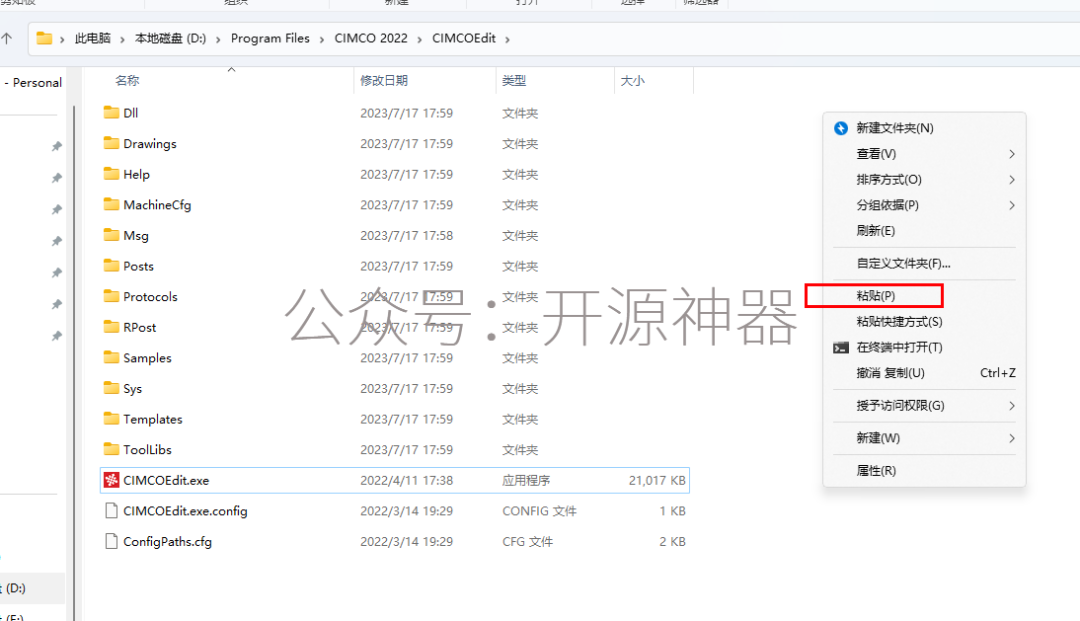Select the MachineCfg folder name
Image resolution: width=1080 pixels, height=621 pixels.
(157, 205)
